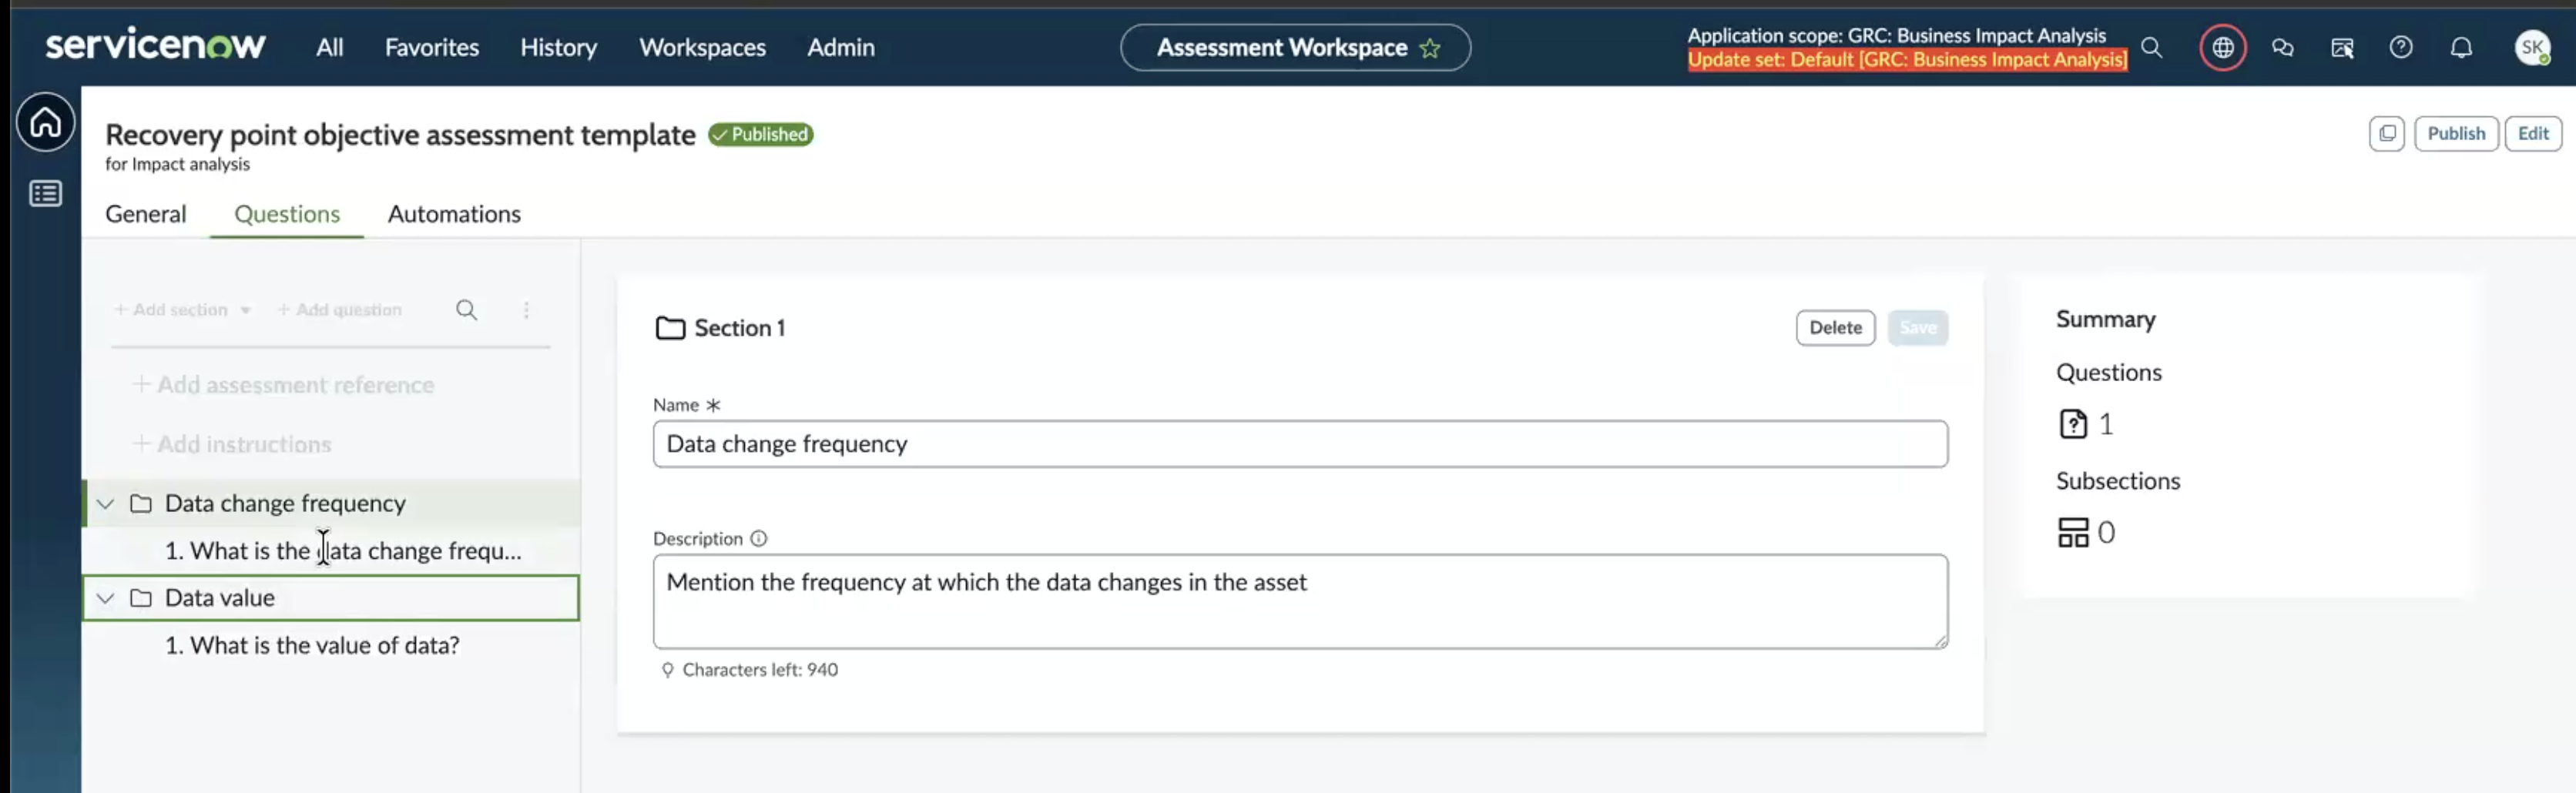The width and height of the screenshot is (2576, 793).
Task: Open global search magnifier in the header
Action: tap(2151, 48)
